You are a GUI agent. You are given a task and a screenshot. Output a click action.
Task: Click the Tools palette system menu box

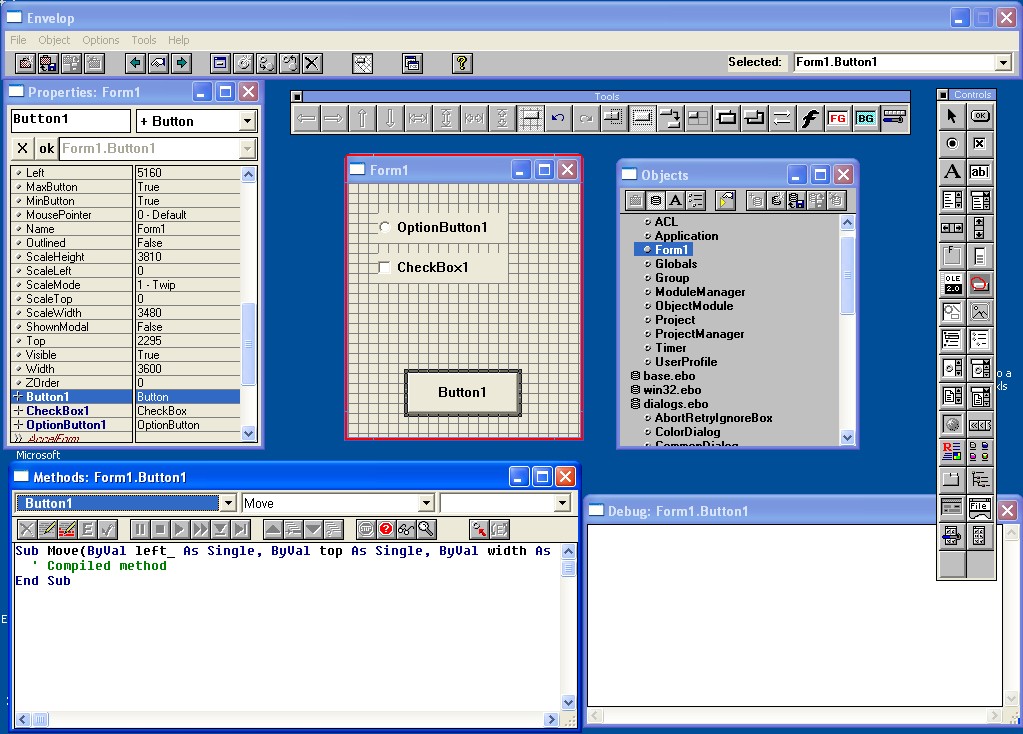297,97
